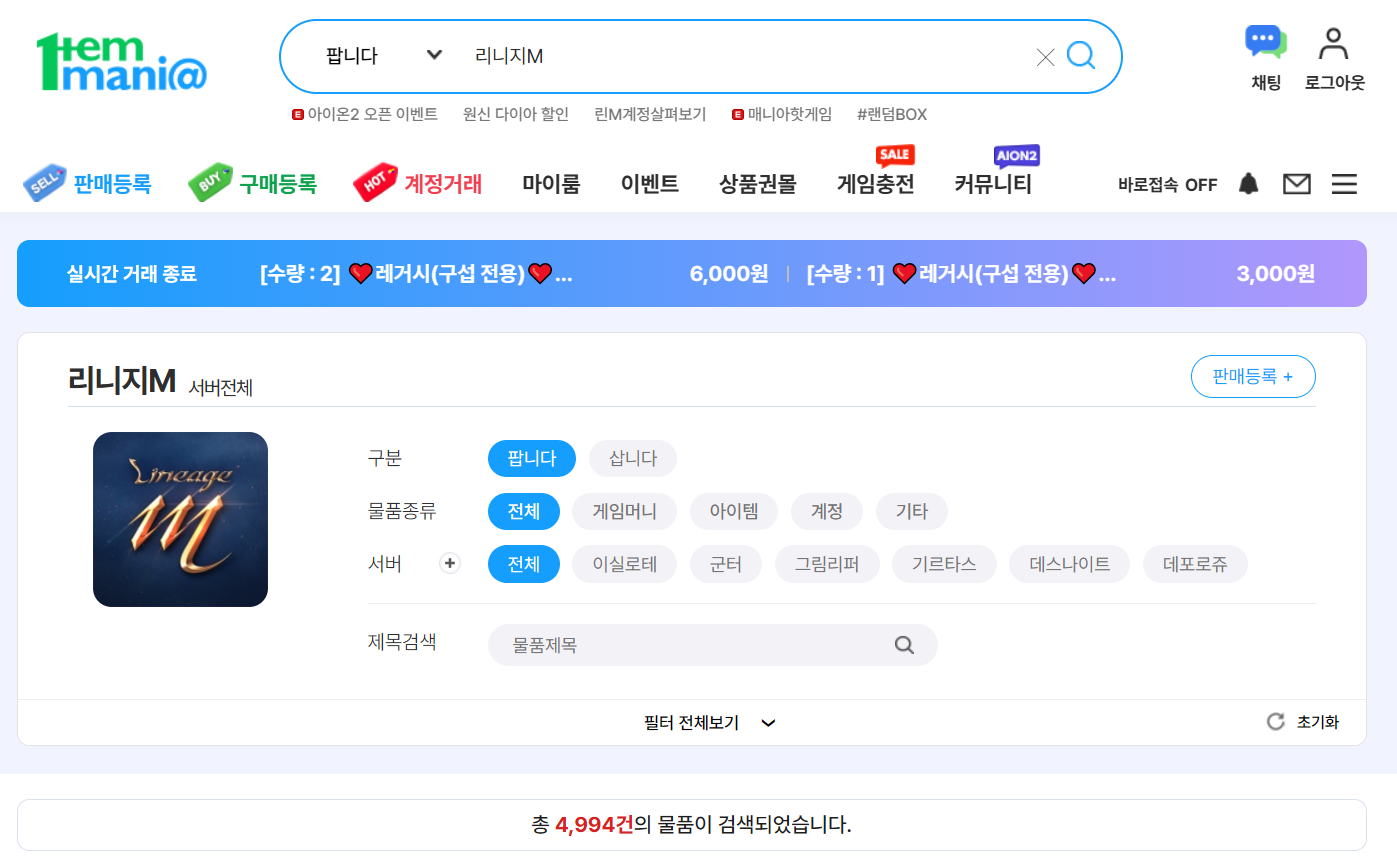This screenshot has height=861, width=1397.
Task: Click 서버전체 text next to 리니지M
Action: 221,388
